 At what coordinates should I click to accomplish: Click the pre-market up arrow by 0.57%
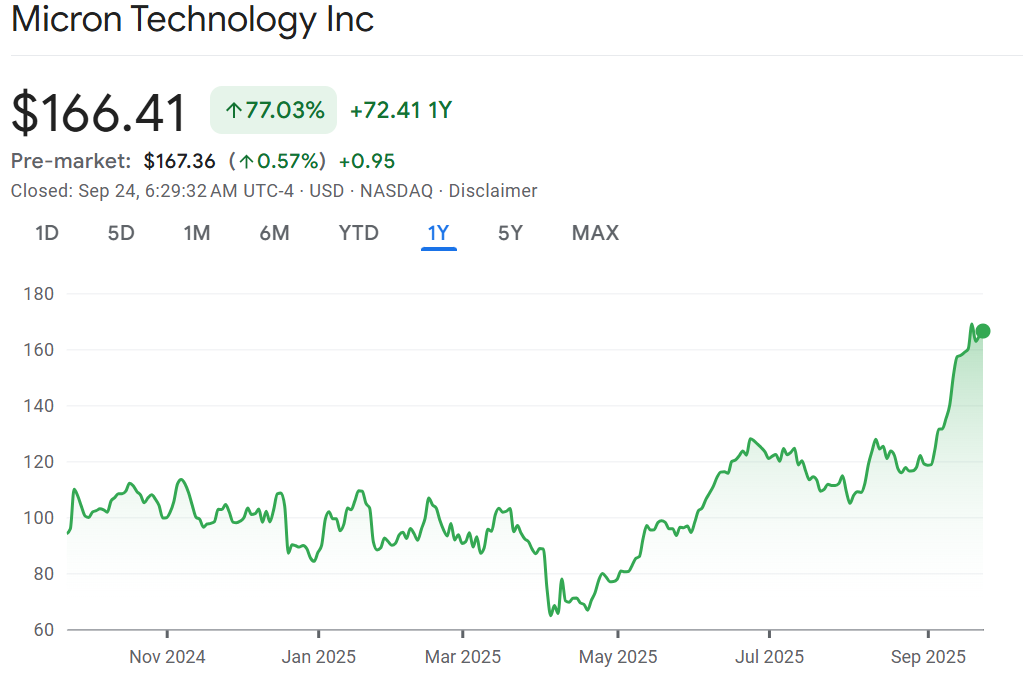pos(246,162)
